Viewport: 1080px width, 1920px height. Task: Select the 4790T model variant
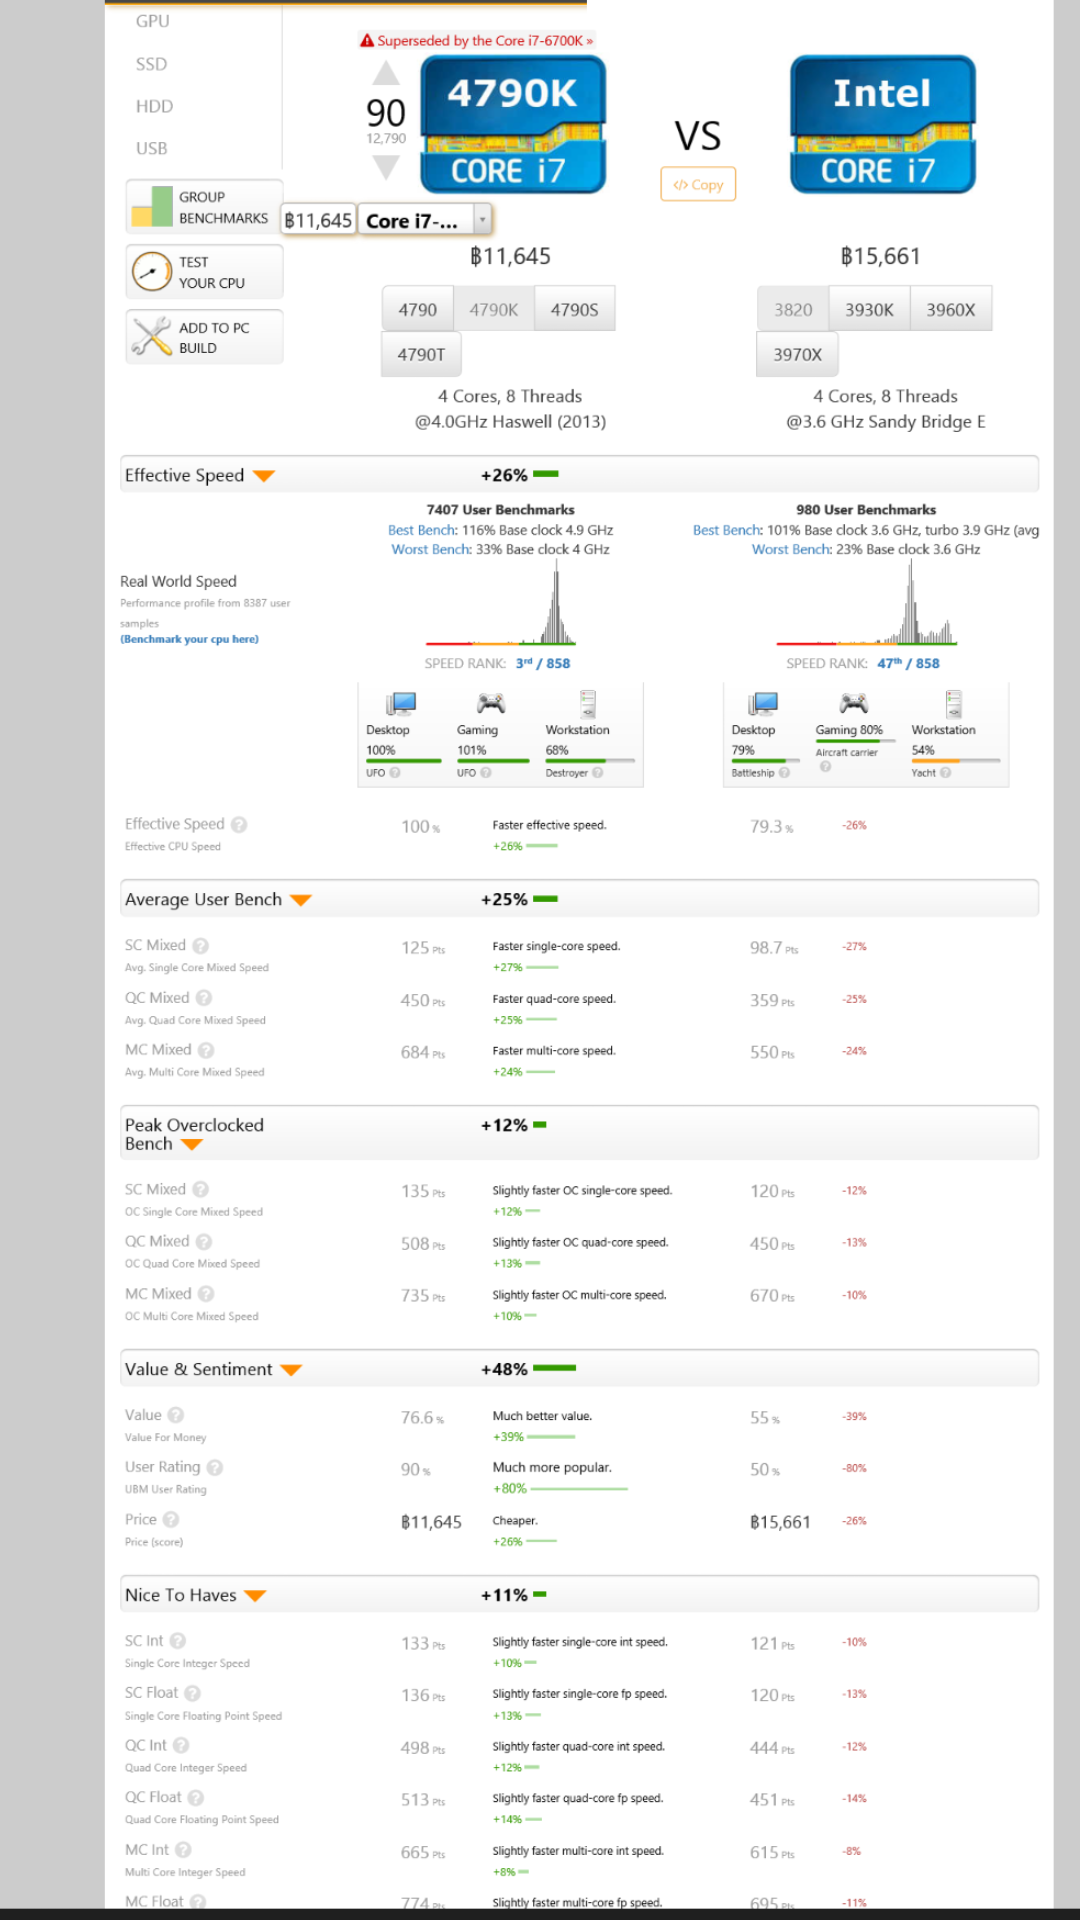point(421,354)
